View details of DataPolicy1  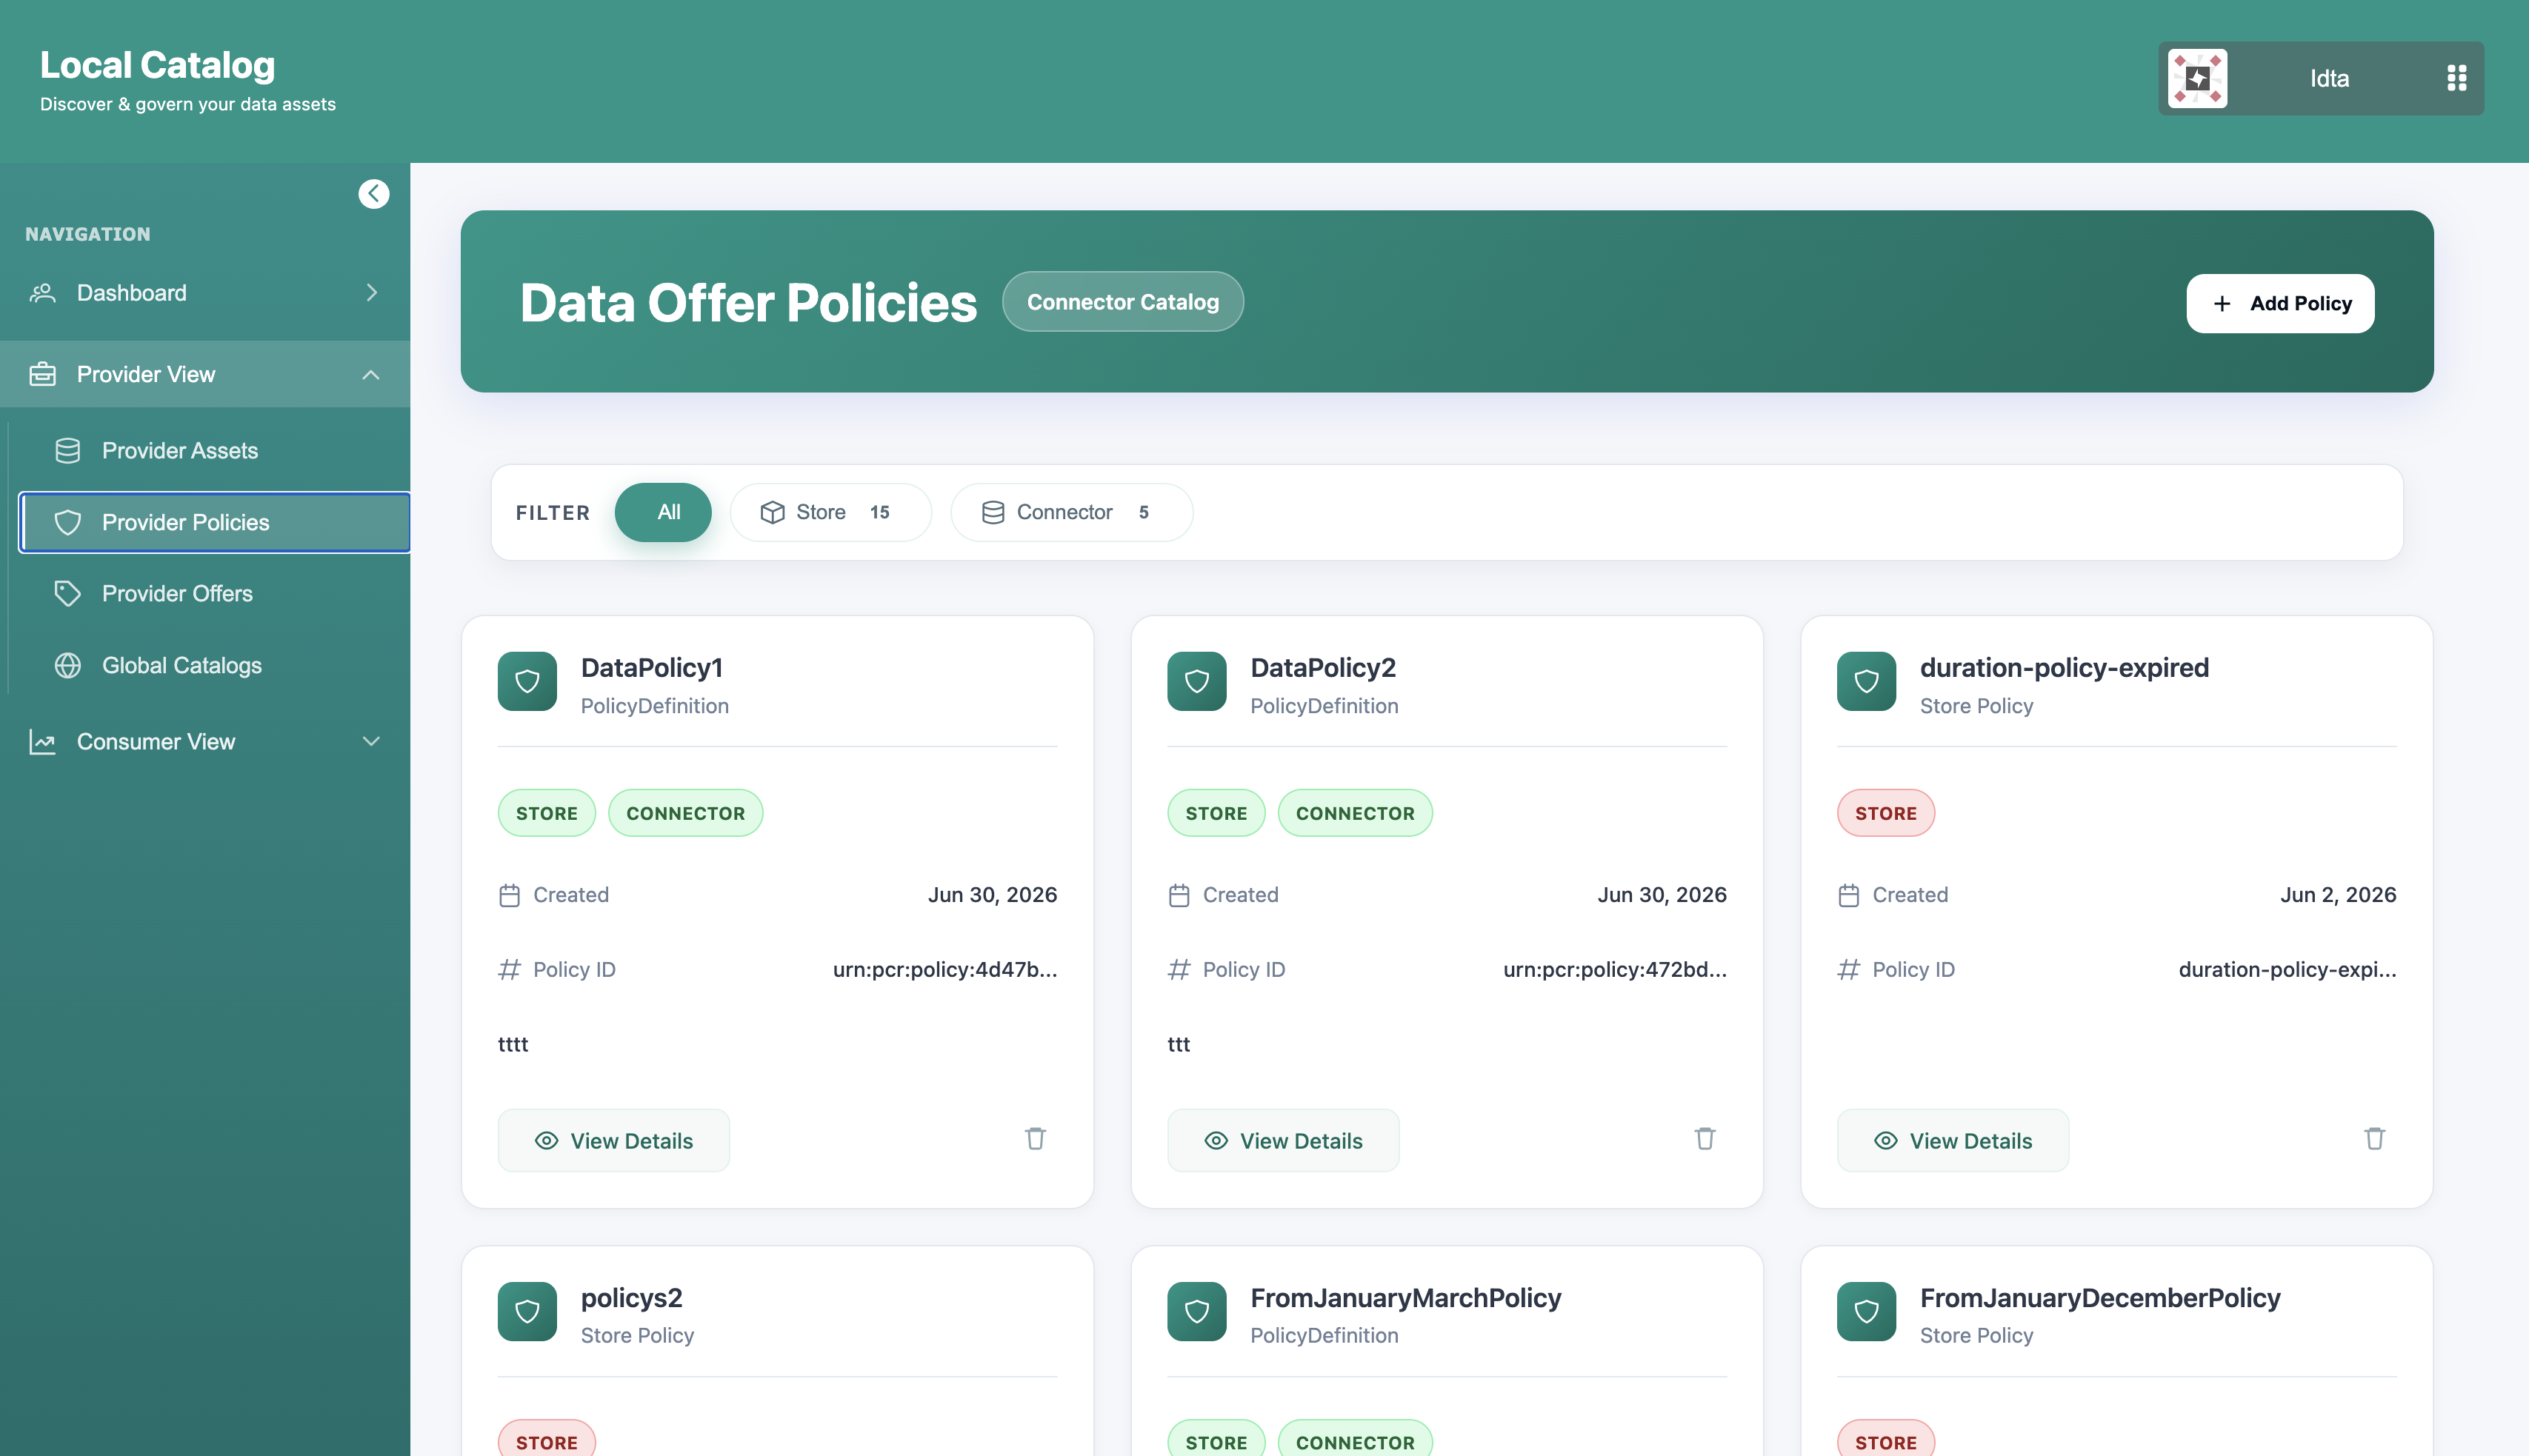[614, 1141]
